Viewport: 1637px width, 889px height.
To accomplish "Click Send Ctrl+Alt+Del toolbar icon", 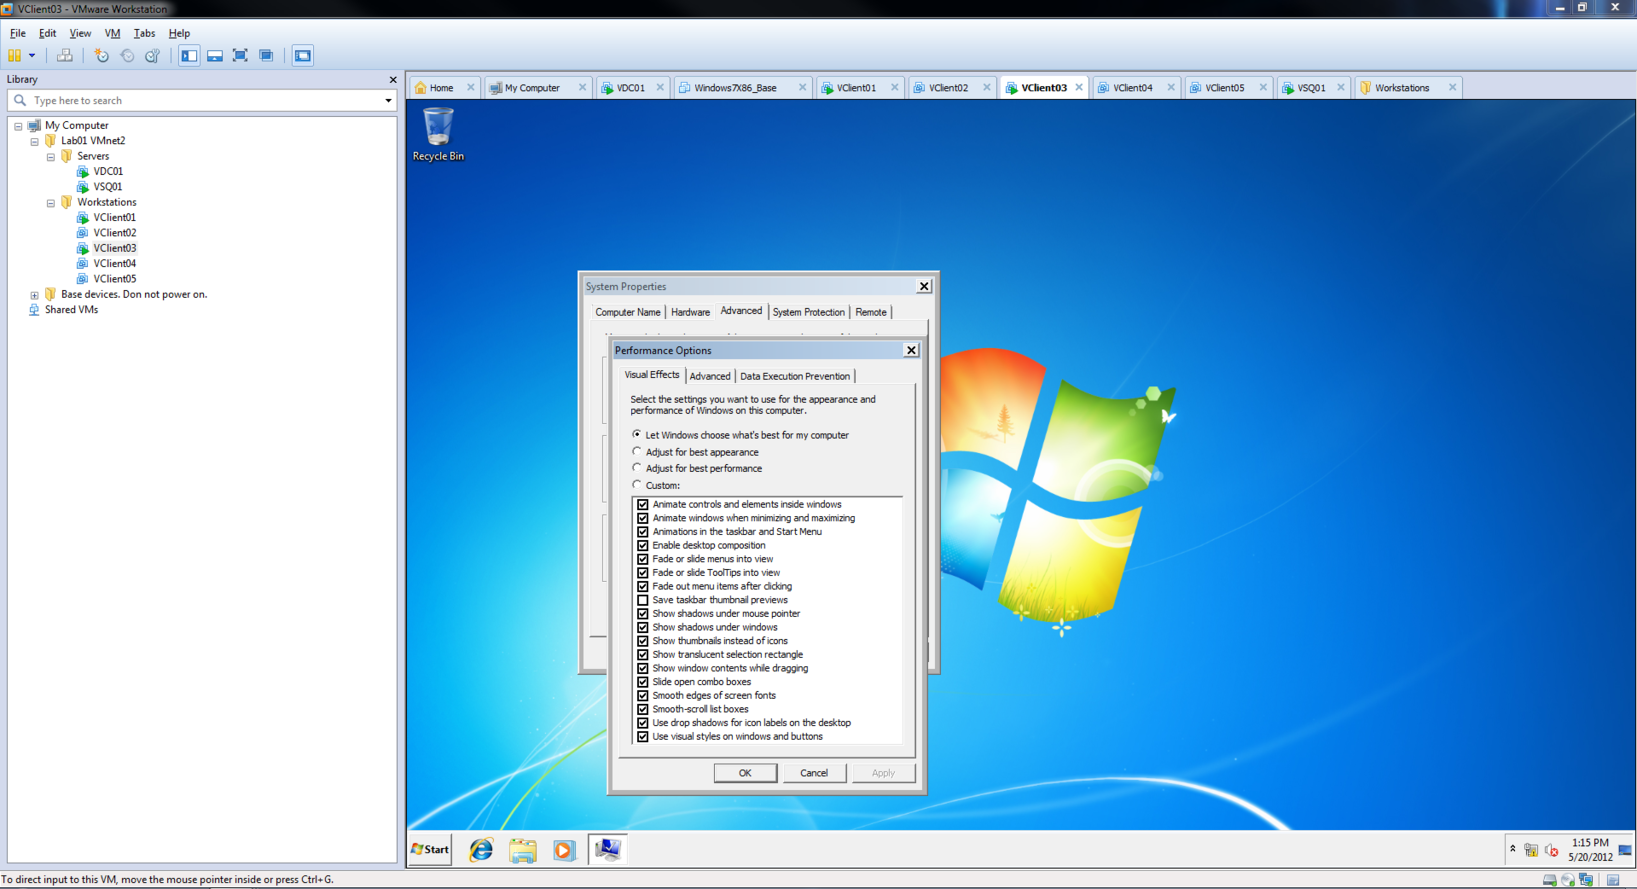I will pos(64,56).
